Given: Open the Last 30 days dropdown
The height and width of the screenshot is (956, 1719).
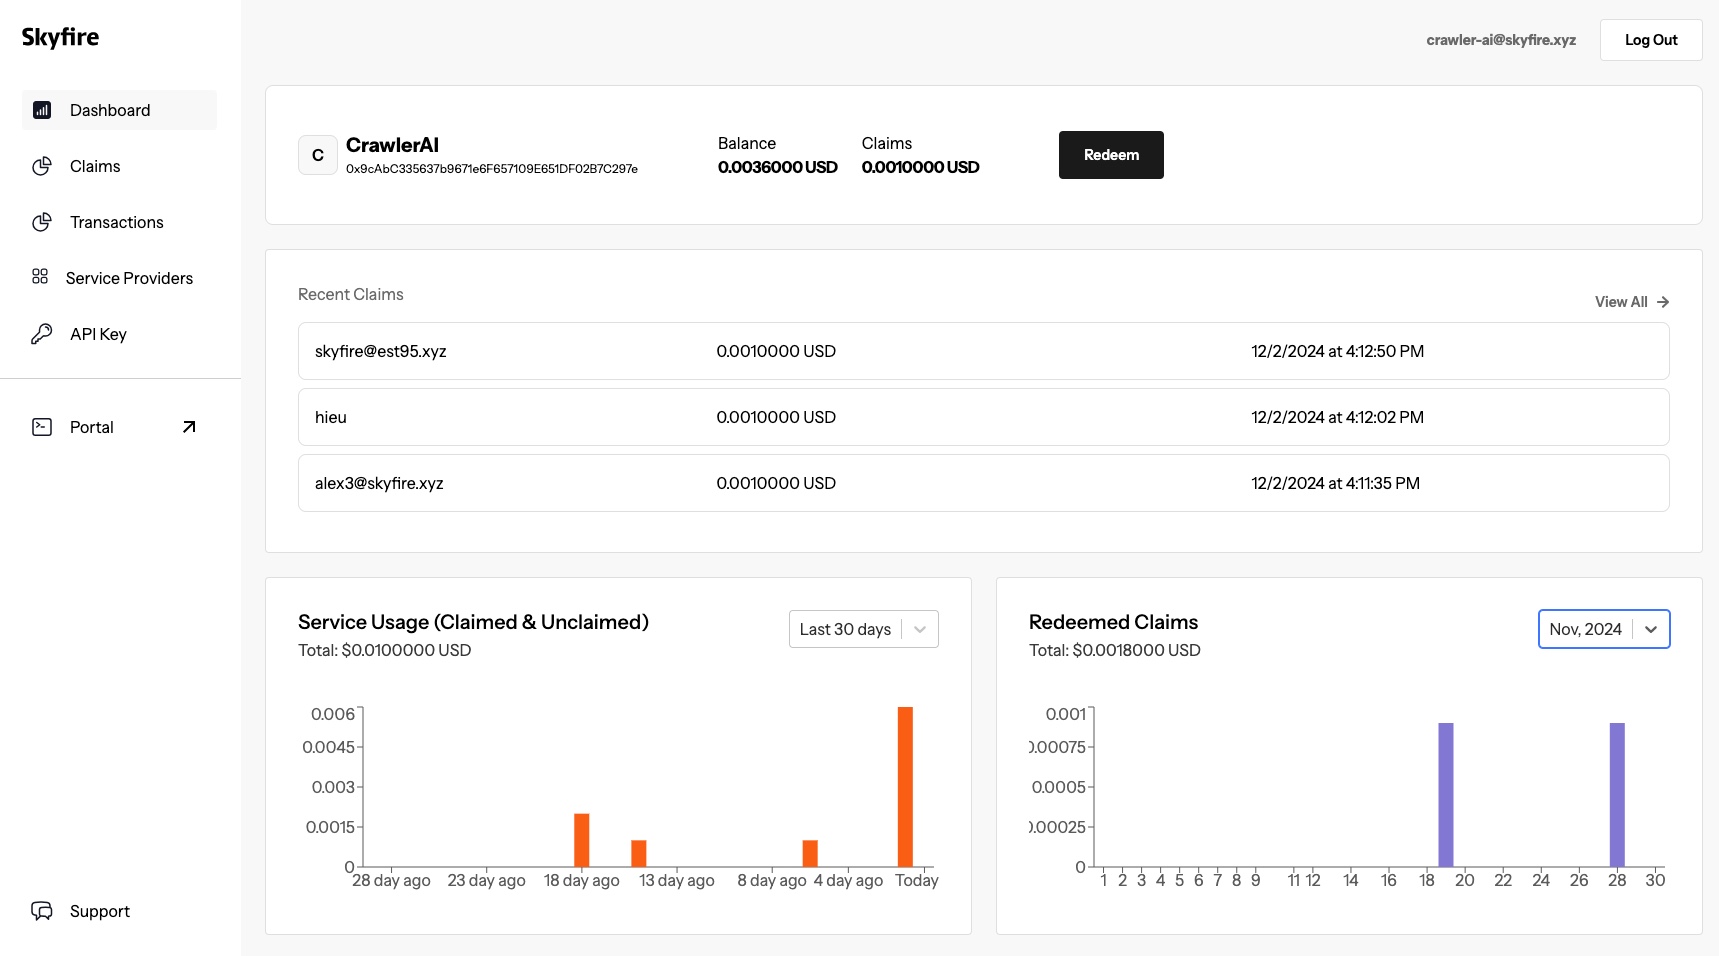Looking at the screenshot, I should (x=864, y=629).
